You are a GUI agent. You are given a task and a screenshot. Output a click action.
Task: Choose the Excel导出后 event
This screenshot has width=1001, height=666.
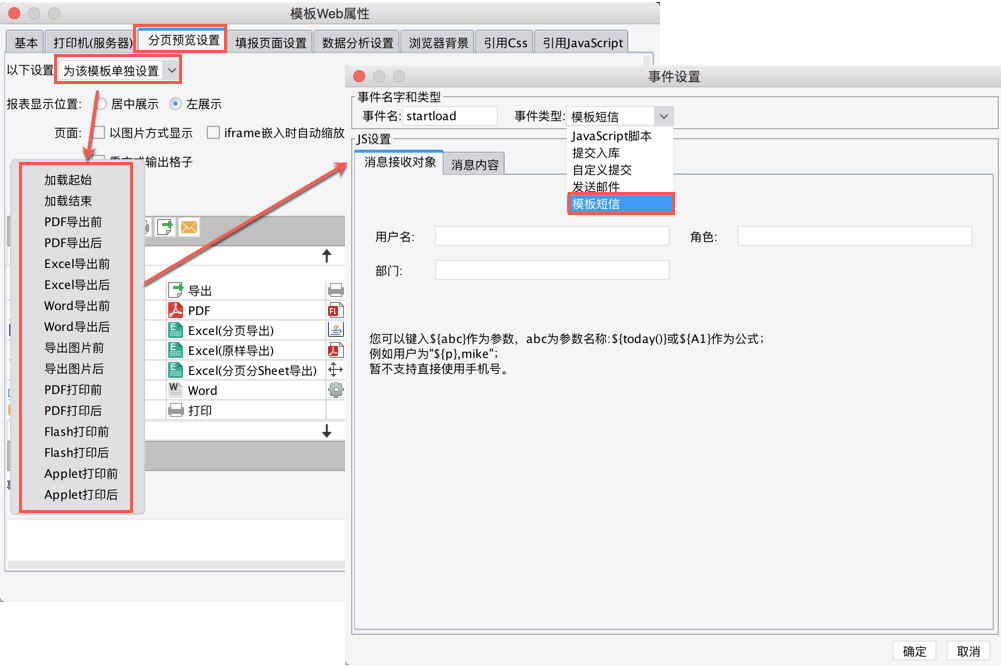(x=76, y=285)
